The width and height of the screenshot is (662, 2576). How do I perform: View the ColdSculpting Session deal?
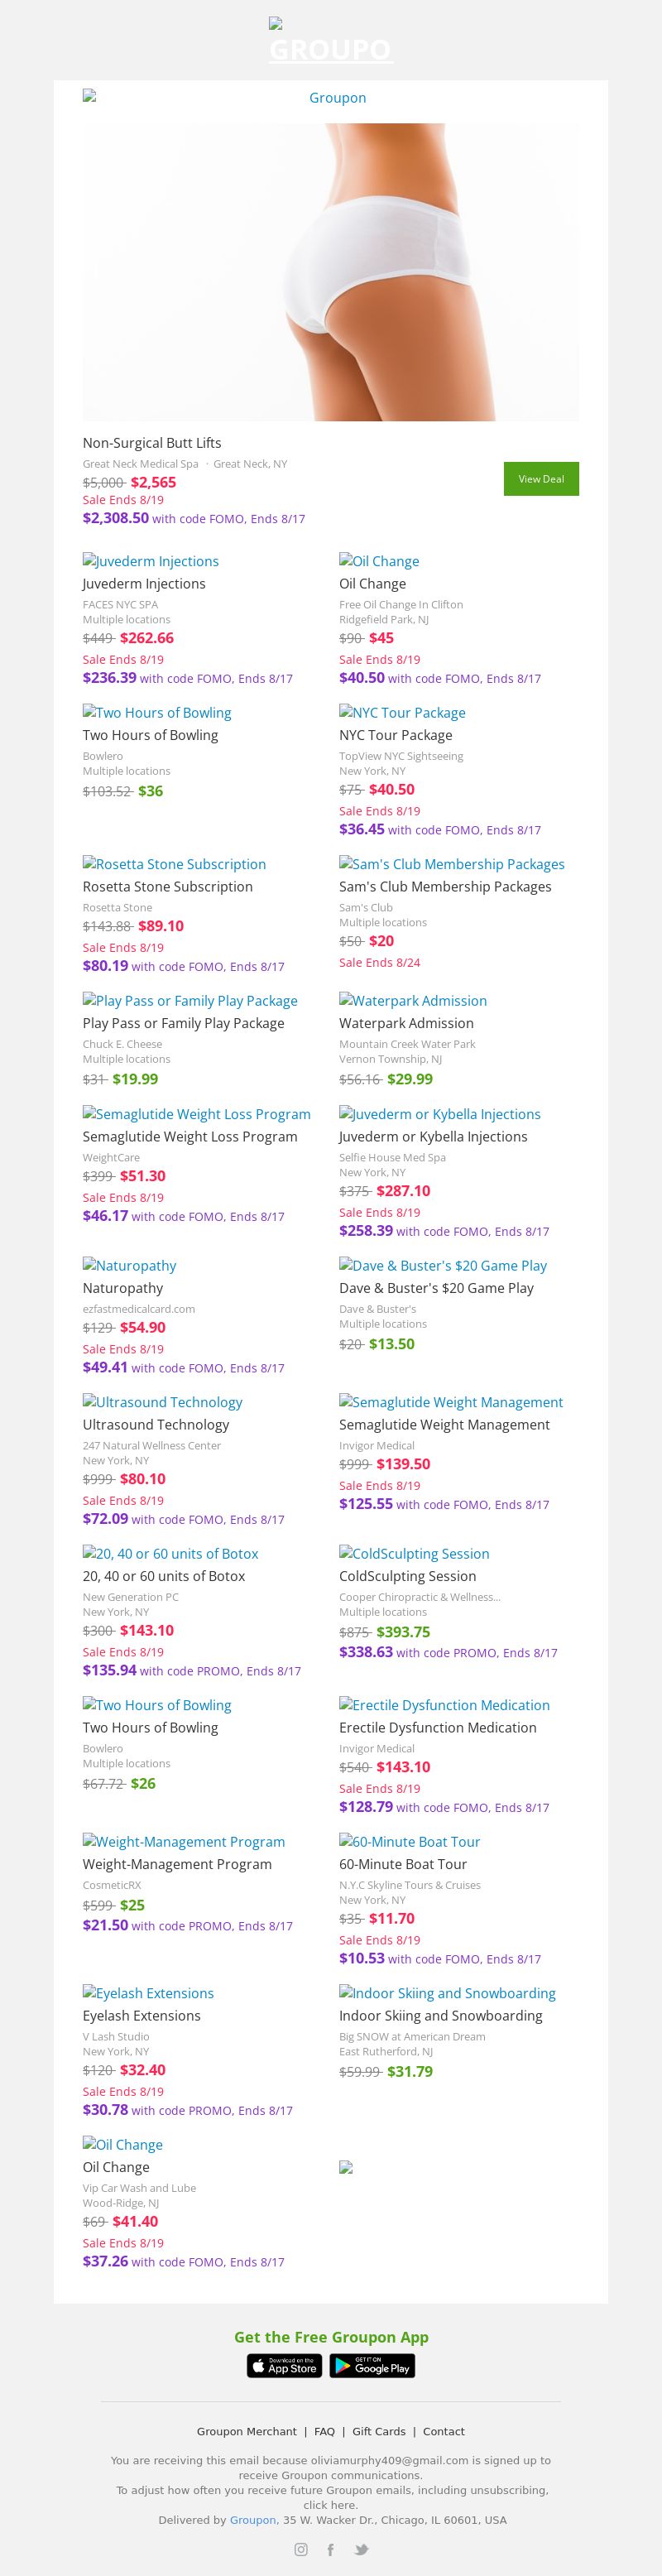(407, 1576)
